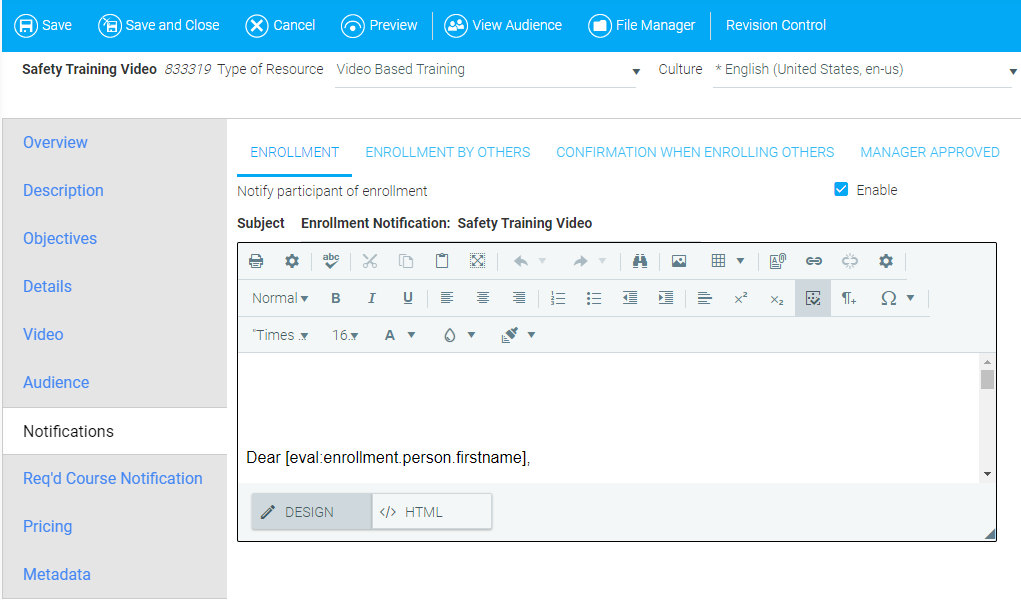The width and height of the screenshot is (1021, 600).
Task: Open the Normal paragraph style dropdown
Action: click(x=280, y=298)
